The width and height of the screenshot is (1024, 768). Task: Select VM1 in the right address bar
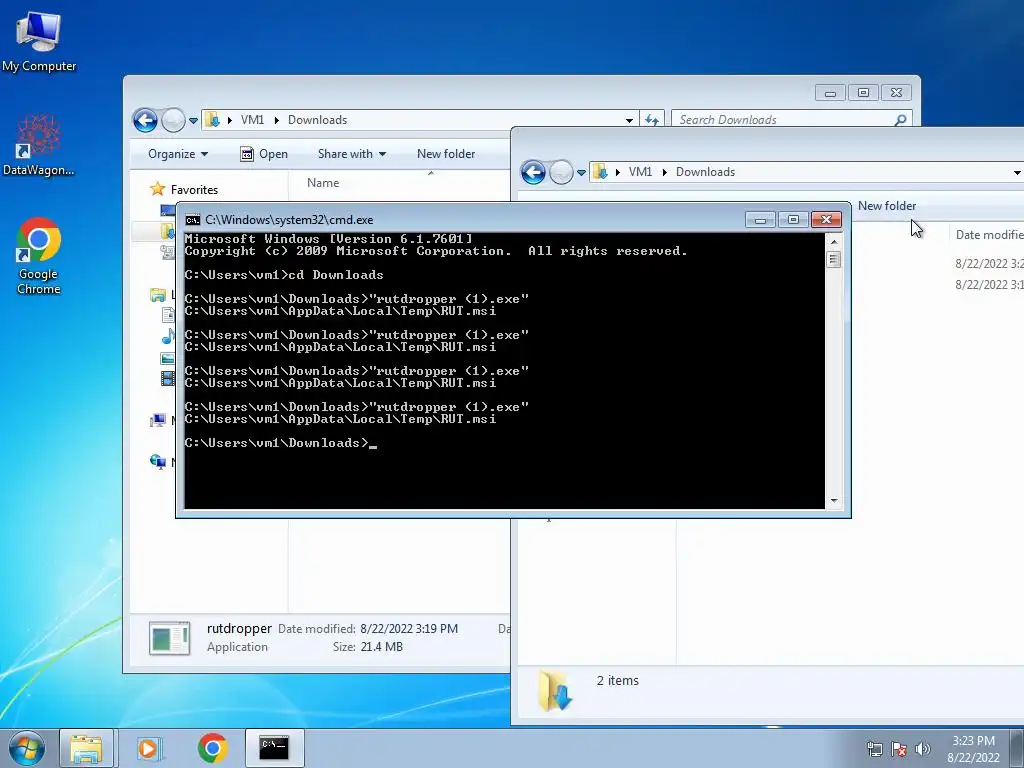pos(640,172)
